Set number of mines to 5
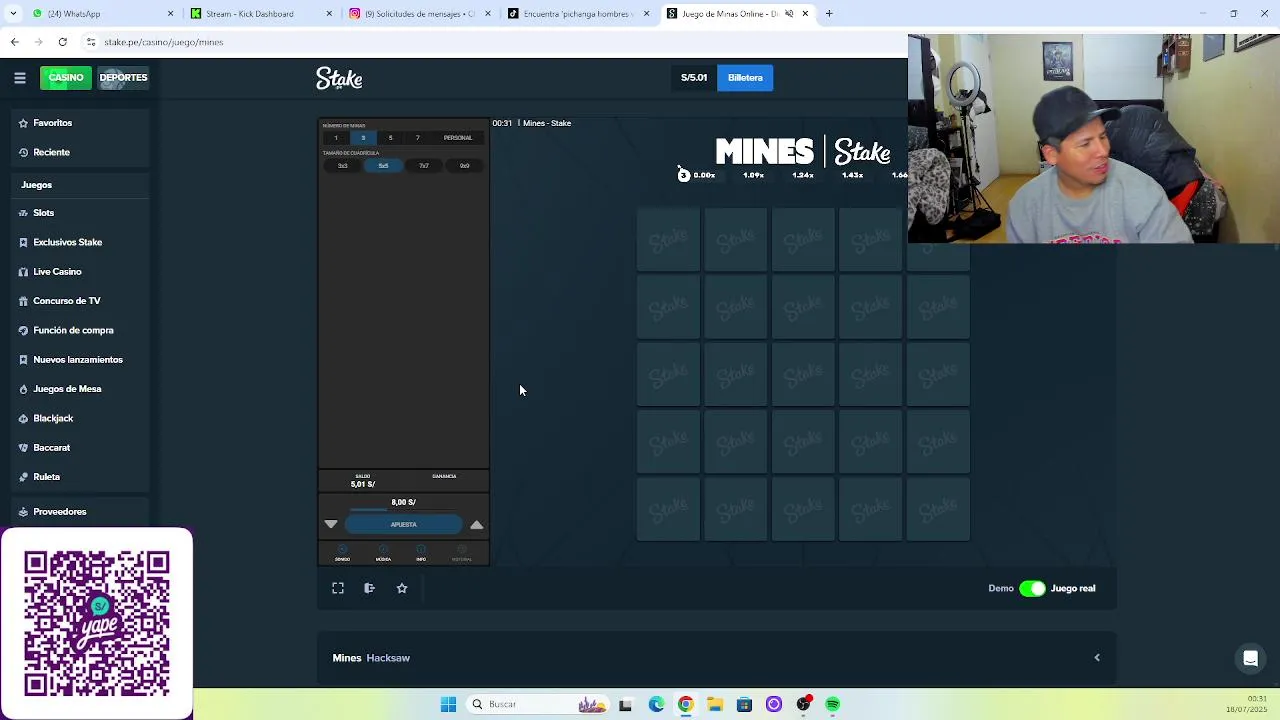The width and height of the screenshot is (1280, 720). [x=390, y=138]
